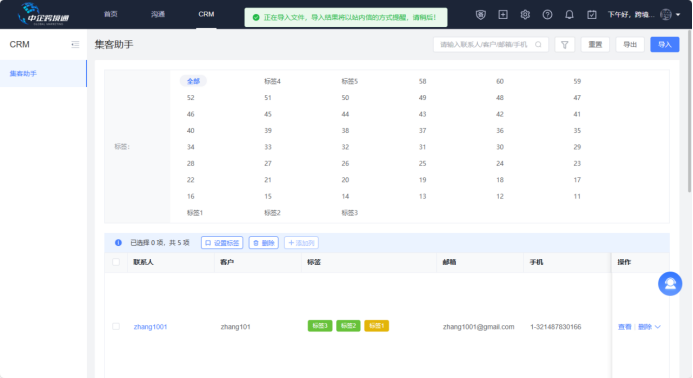Select the 全部 tag filter
This screenshot has width=693, height=378.
point(193,81)
